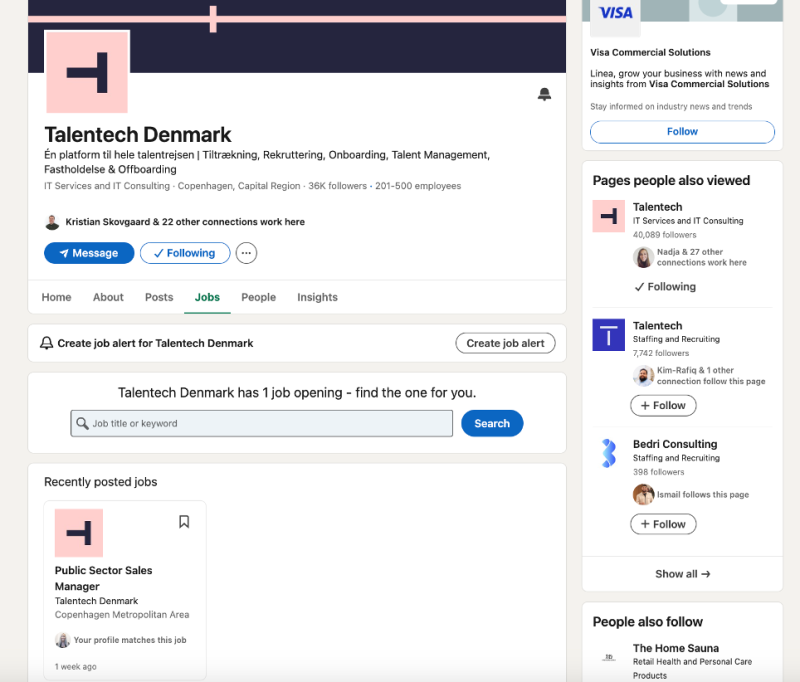The height and width of the screenshot is (682, 800).
Task: Click Kim-Rafiq & 1 other connection text
Action: [711, 376]
